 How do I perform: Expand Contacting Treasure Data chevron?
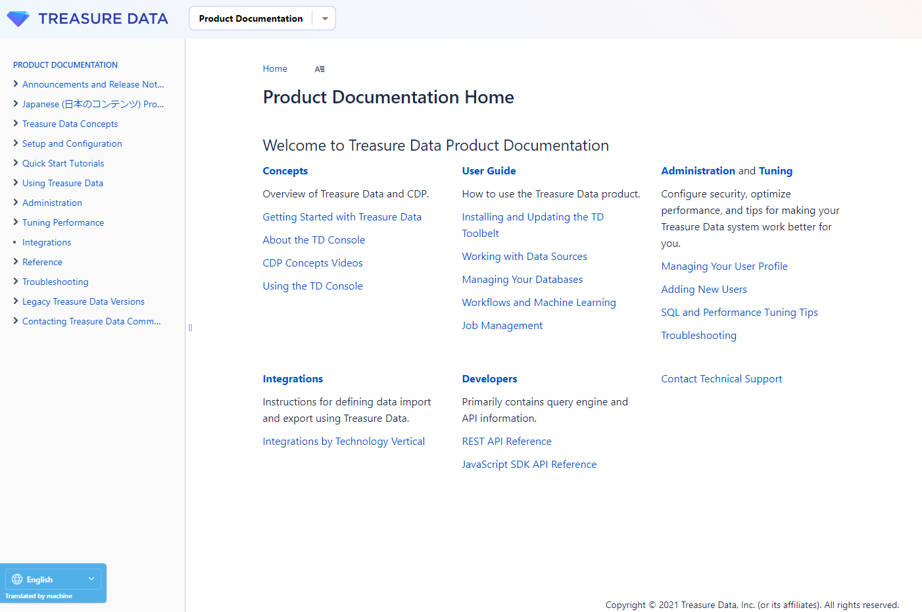coord(15,320)
